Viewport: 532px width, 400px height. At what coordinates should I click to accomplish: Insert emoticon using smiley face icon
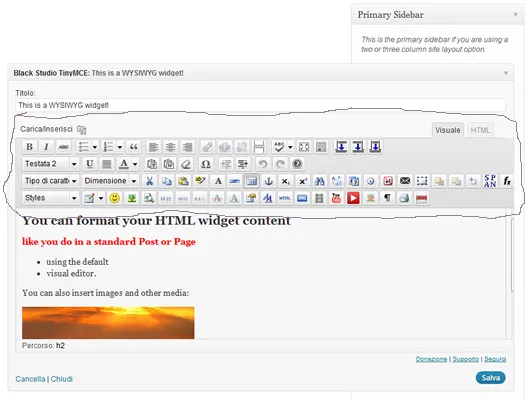(115, 198)
